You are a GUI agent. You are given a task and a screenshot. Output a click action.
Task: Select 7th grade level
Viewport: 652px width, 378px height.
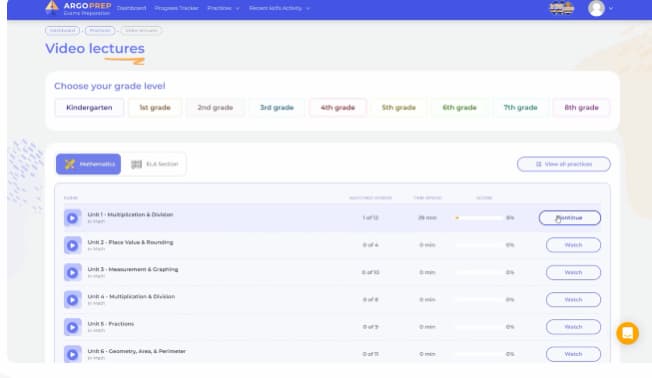(x=520, y=108)
